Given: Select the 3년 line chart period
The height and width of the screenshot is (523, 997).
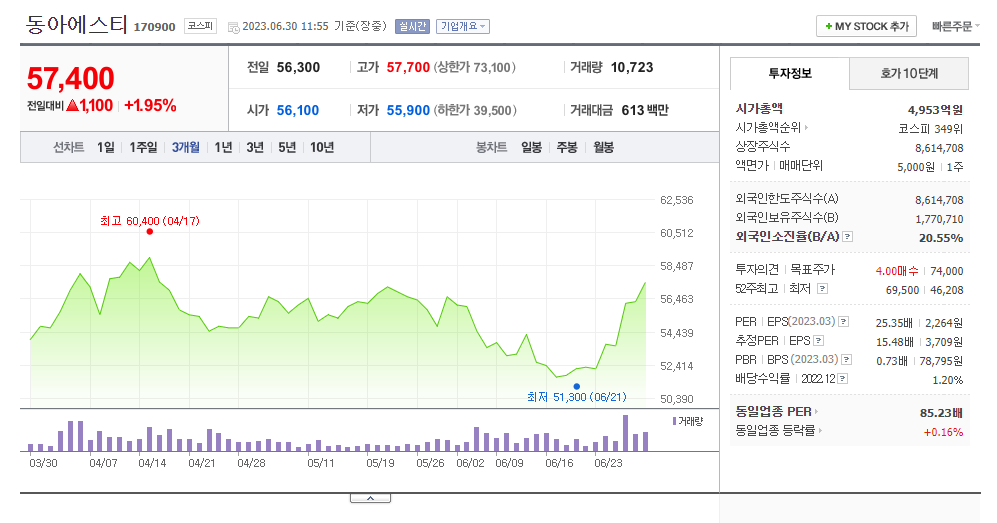Looking at the screenshot, I should point(255,147).
